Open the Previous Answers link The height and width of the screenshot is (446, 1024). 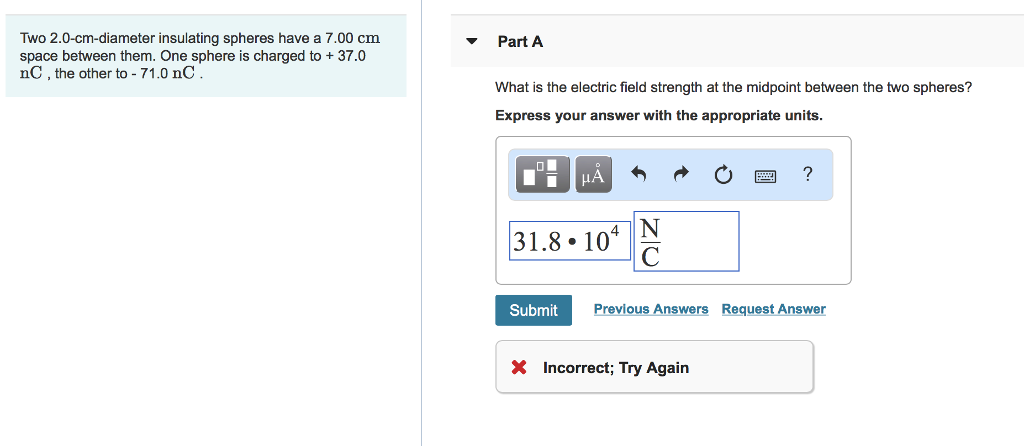(651, 309)
